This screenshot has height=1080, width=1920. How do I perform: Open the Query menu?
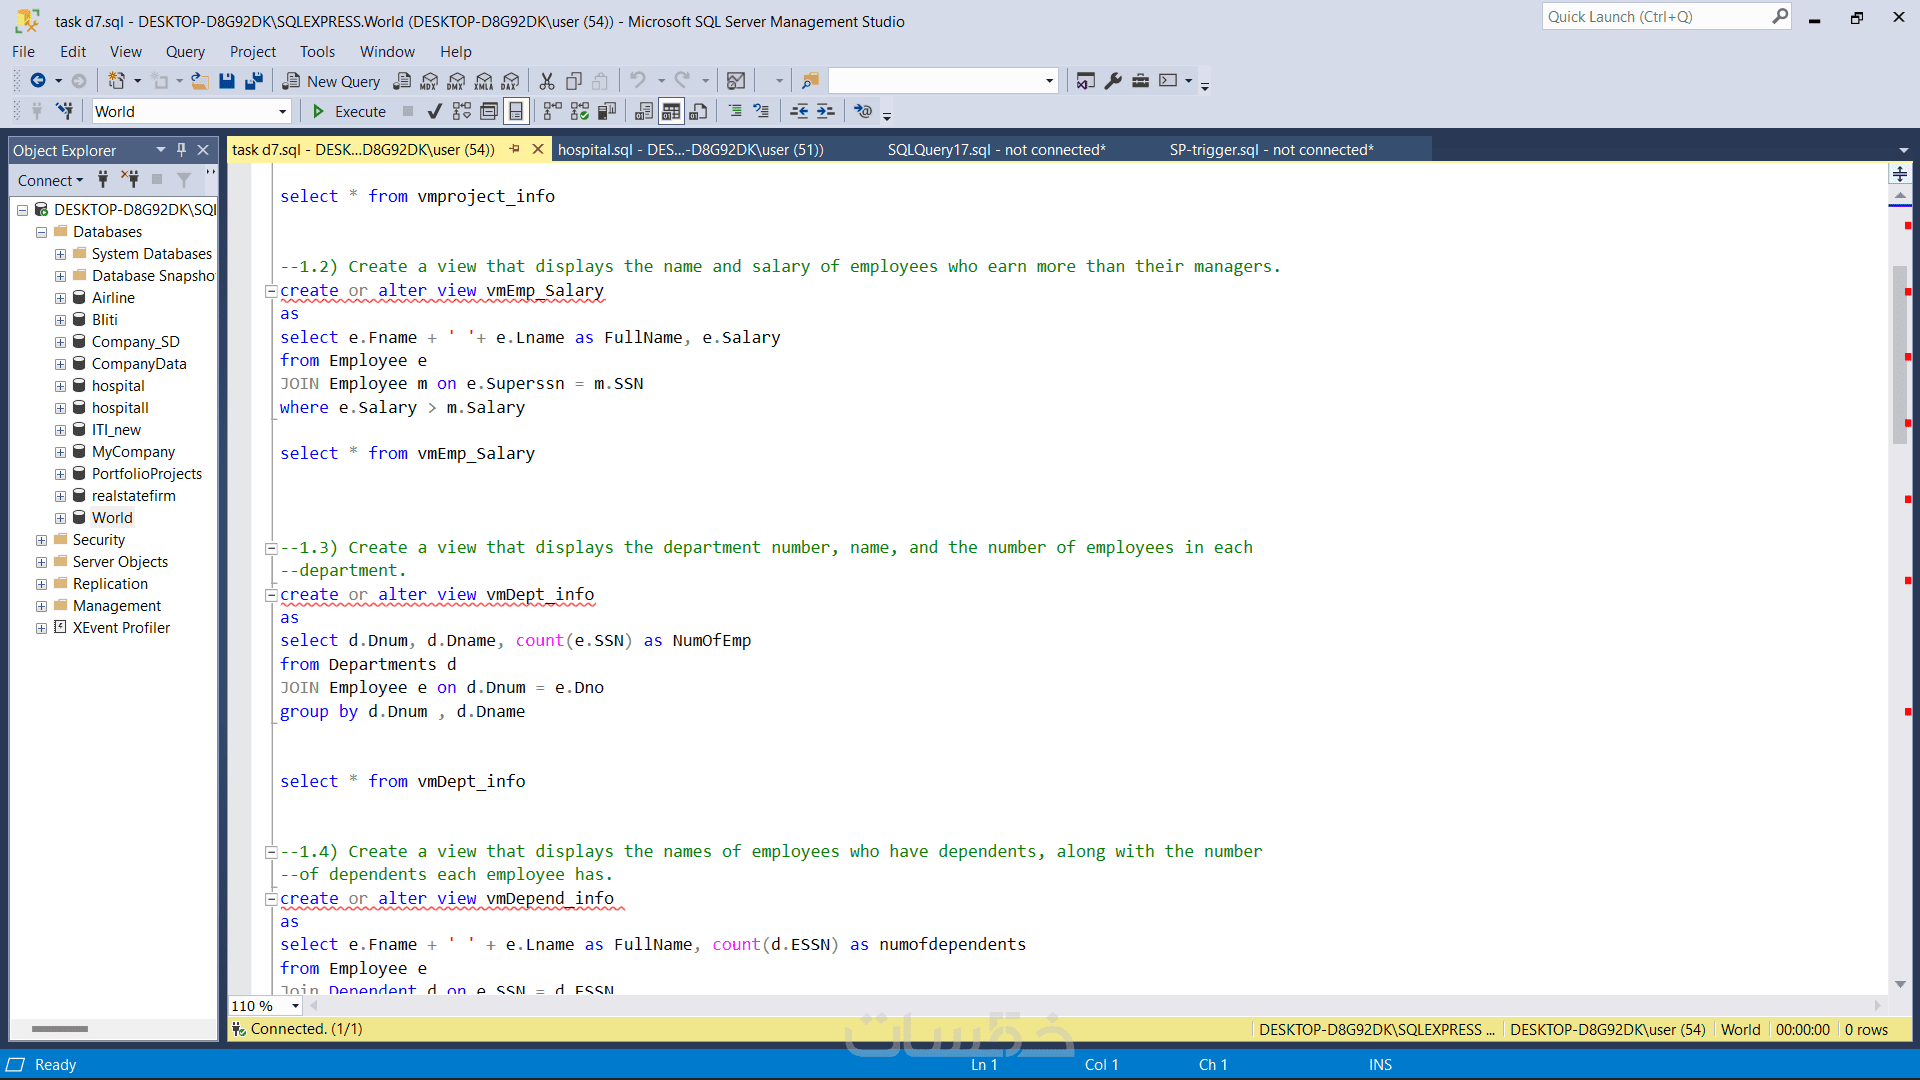(x=185, y=52)
